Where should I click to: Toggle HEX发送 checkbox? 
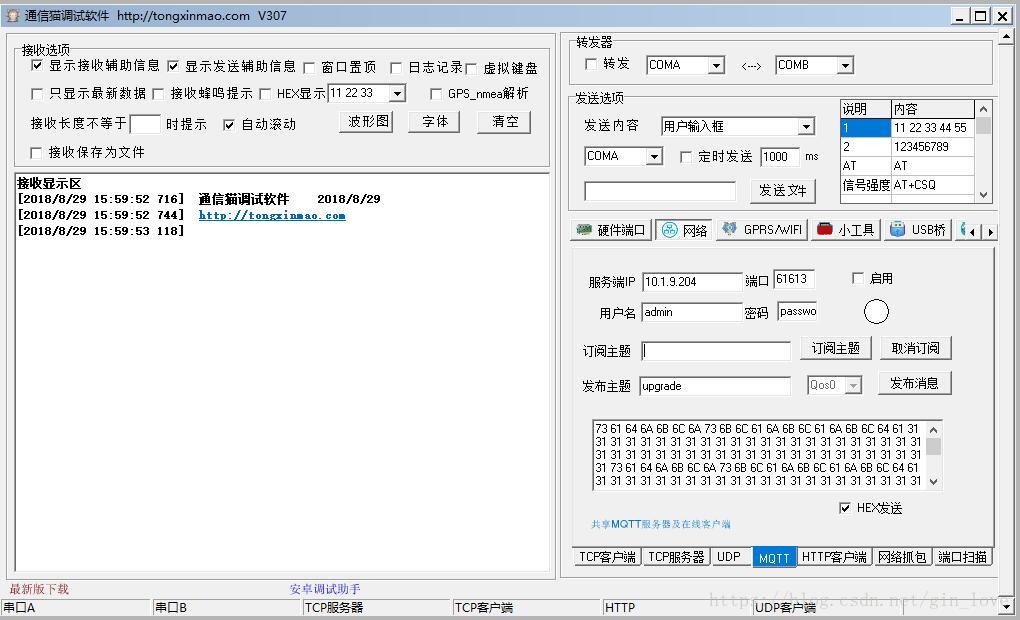844,507
